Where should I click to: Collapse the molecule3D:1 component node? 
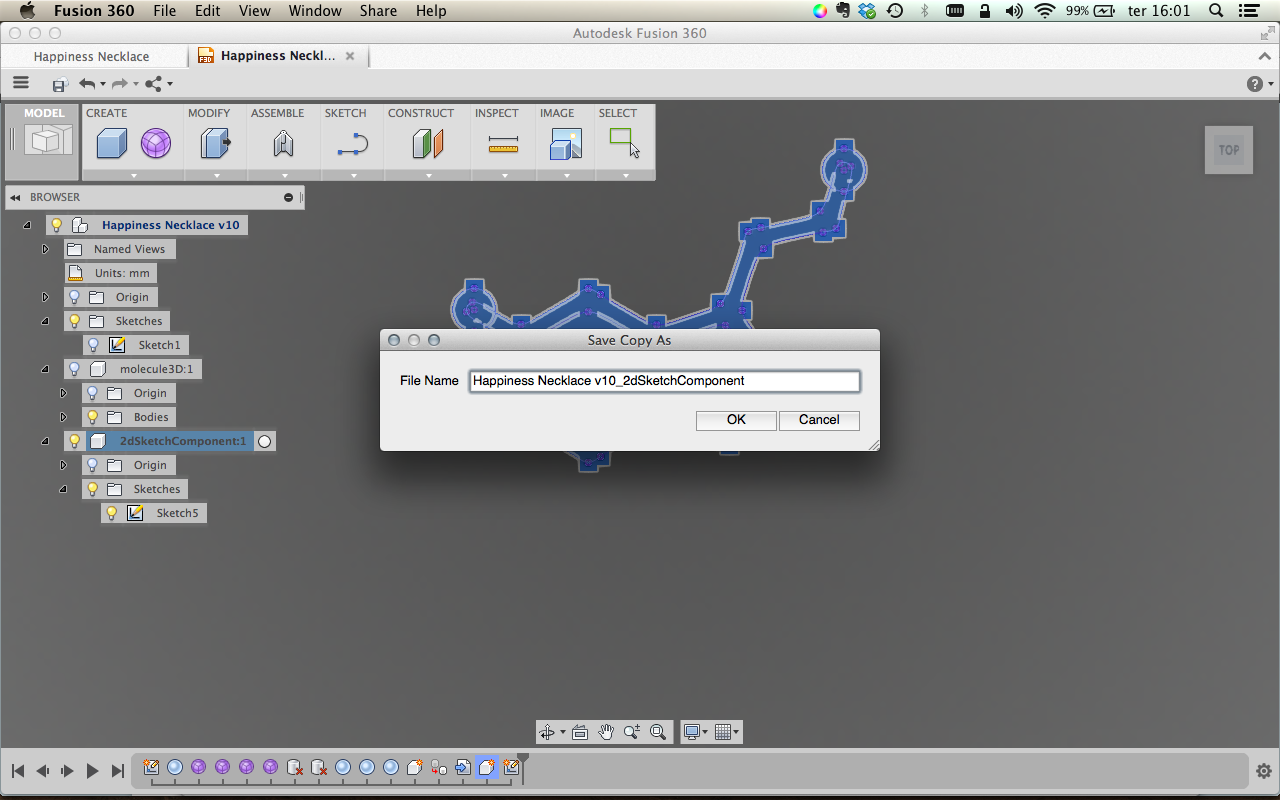click(45, 369)
